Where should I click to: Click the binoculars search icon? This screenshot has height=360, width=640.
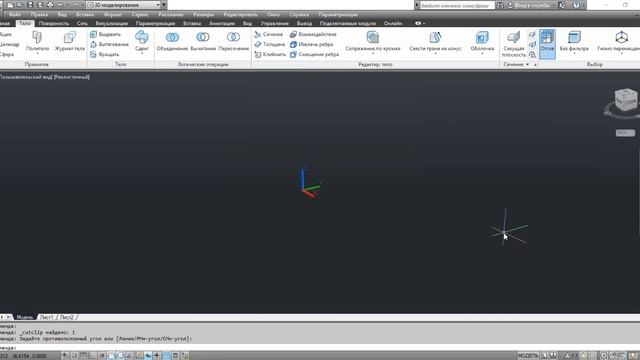(x=500, y=5)
